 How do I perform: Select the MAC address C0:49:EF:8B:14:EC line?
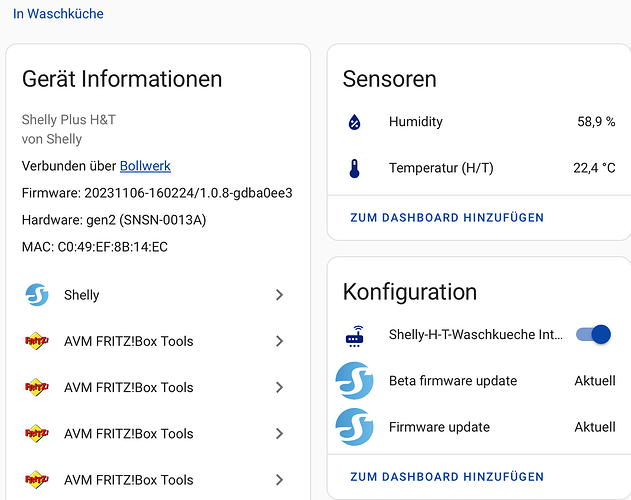(x=95, y=247)
